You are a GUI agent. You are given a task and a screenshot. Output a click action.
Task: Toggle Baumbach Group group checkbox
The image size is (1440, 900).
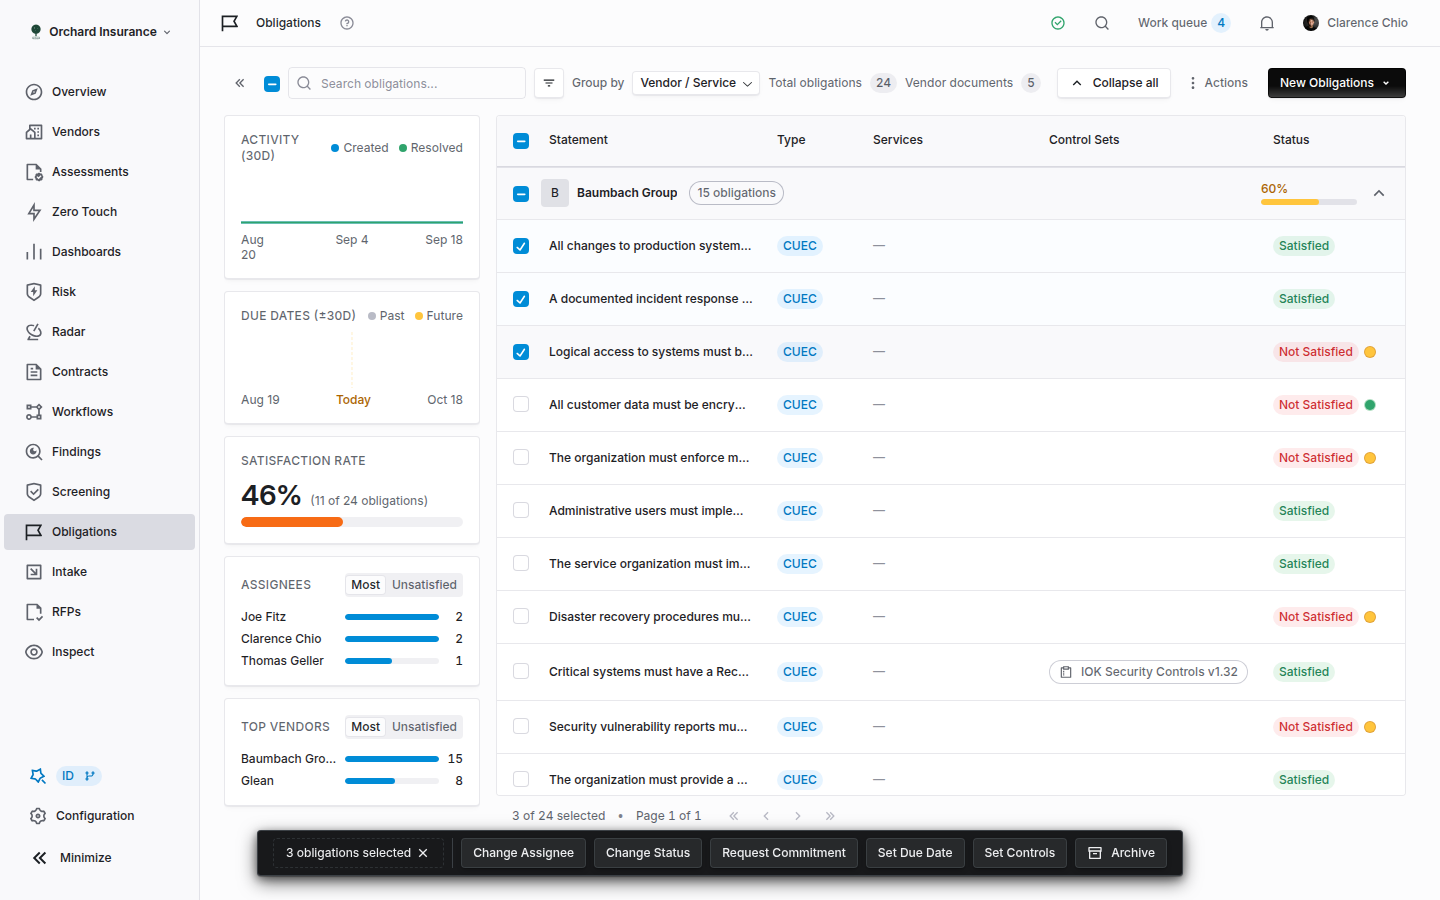(521, 194)
